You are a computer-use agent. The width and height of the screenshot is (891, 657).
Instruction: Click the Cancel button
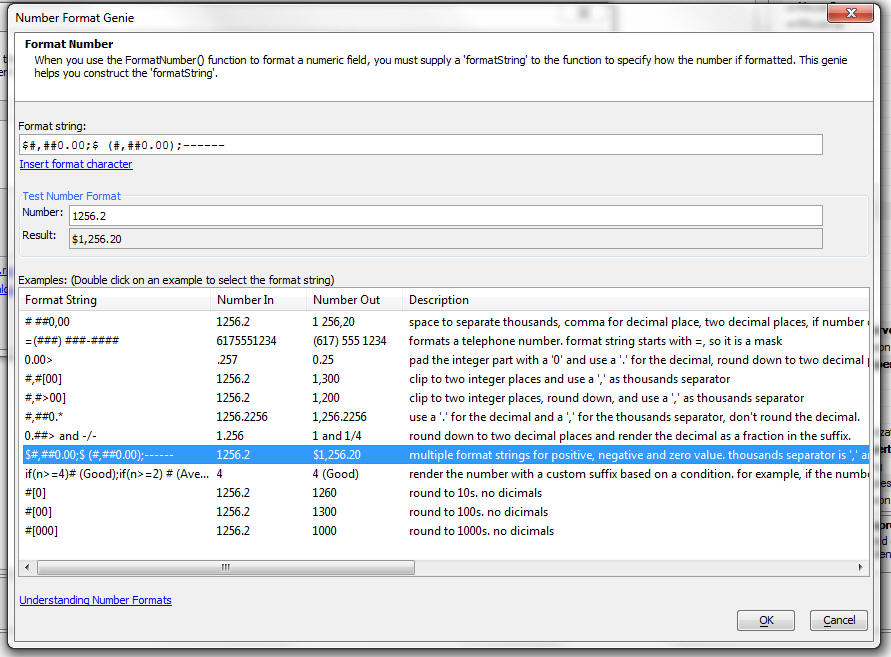pos(839,620)
